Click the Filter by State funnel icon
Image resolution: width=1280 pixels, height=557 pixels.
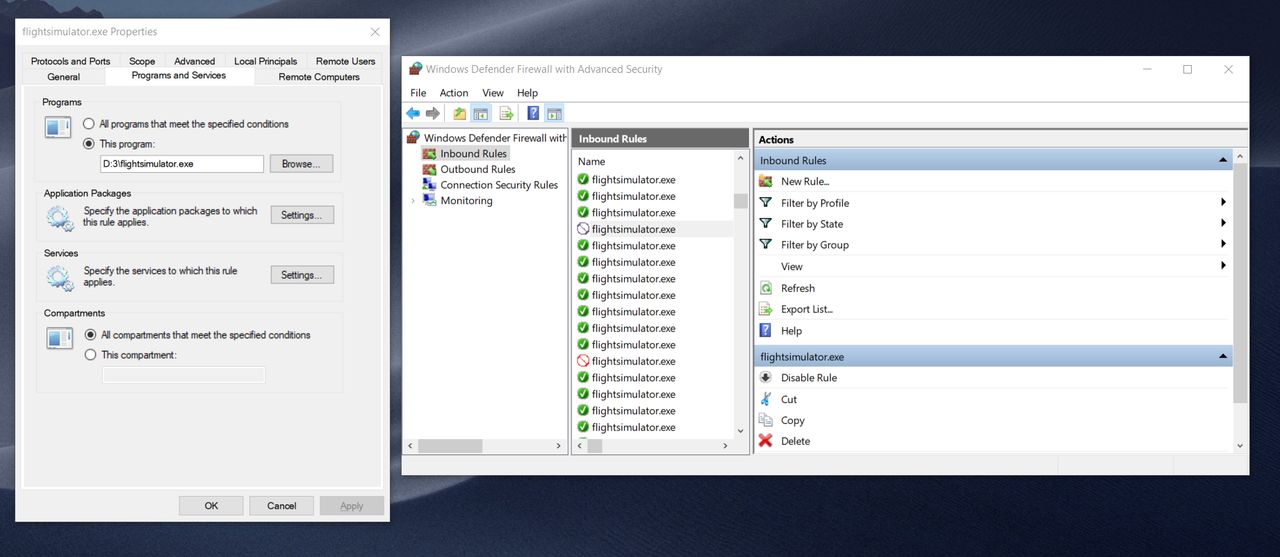point(766,223)
